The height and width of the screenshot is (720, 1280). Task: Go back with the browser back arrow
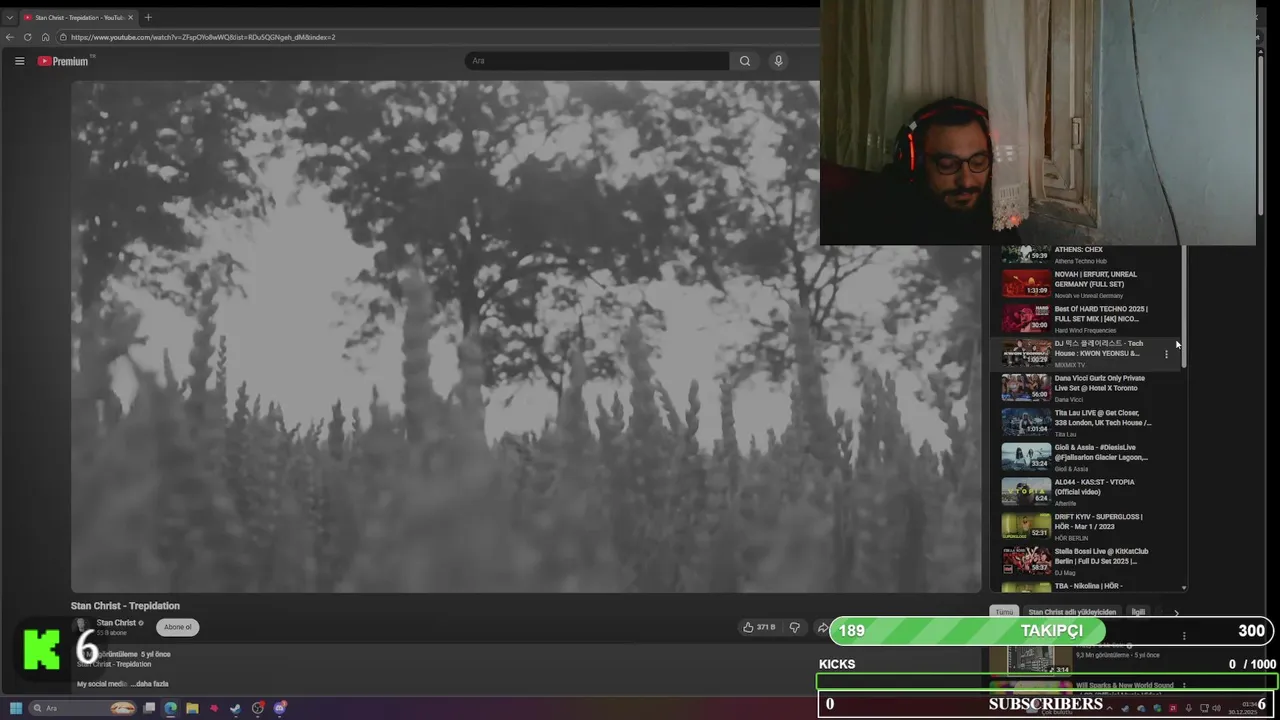click(10, 37)
